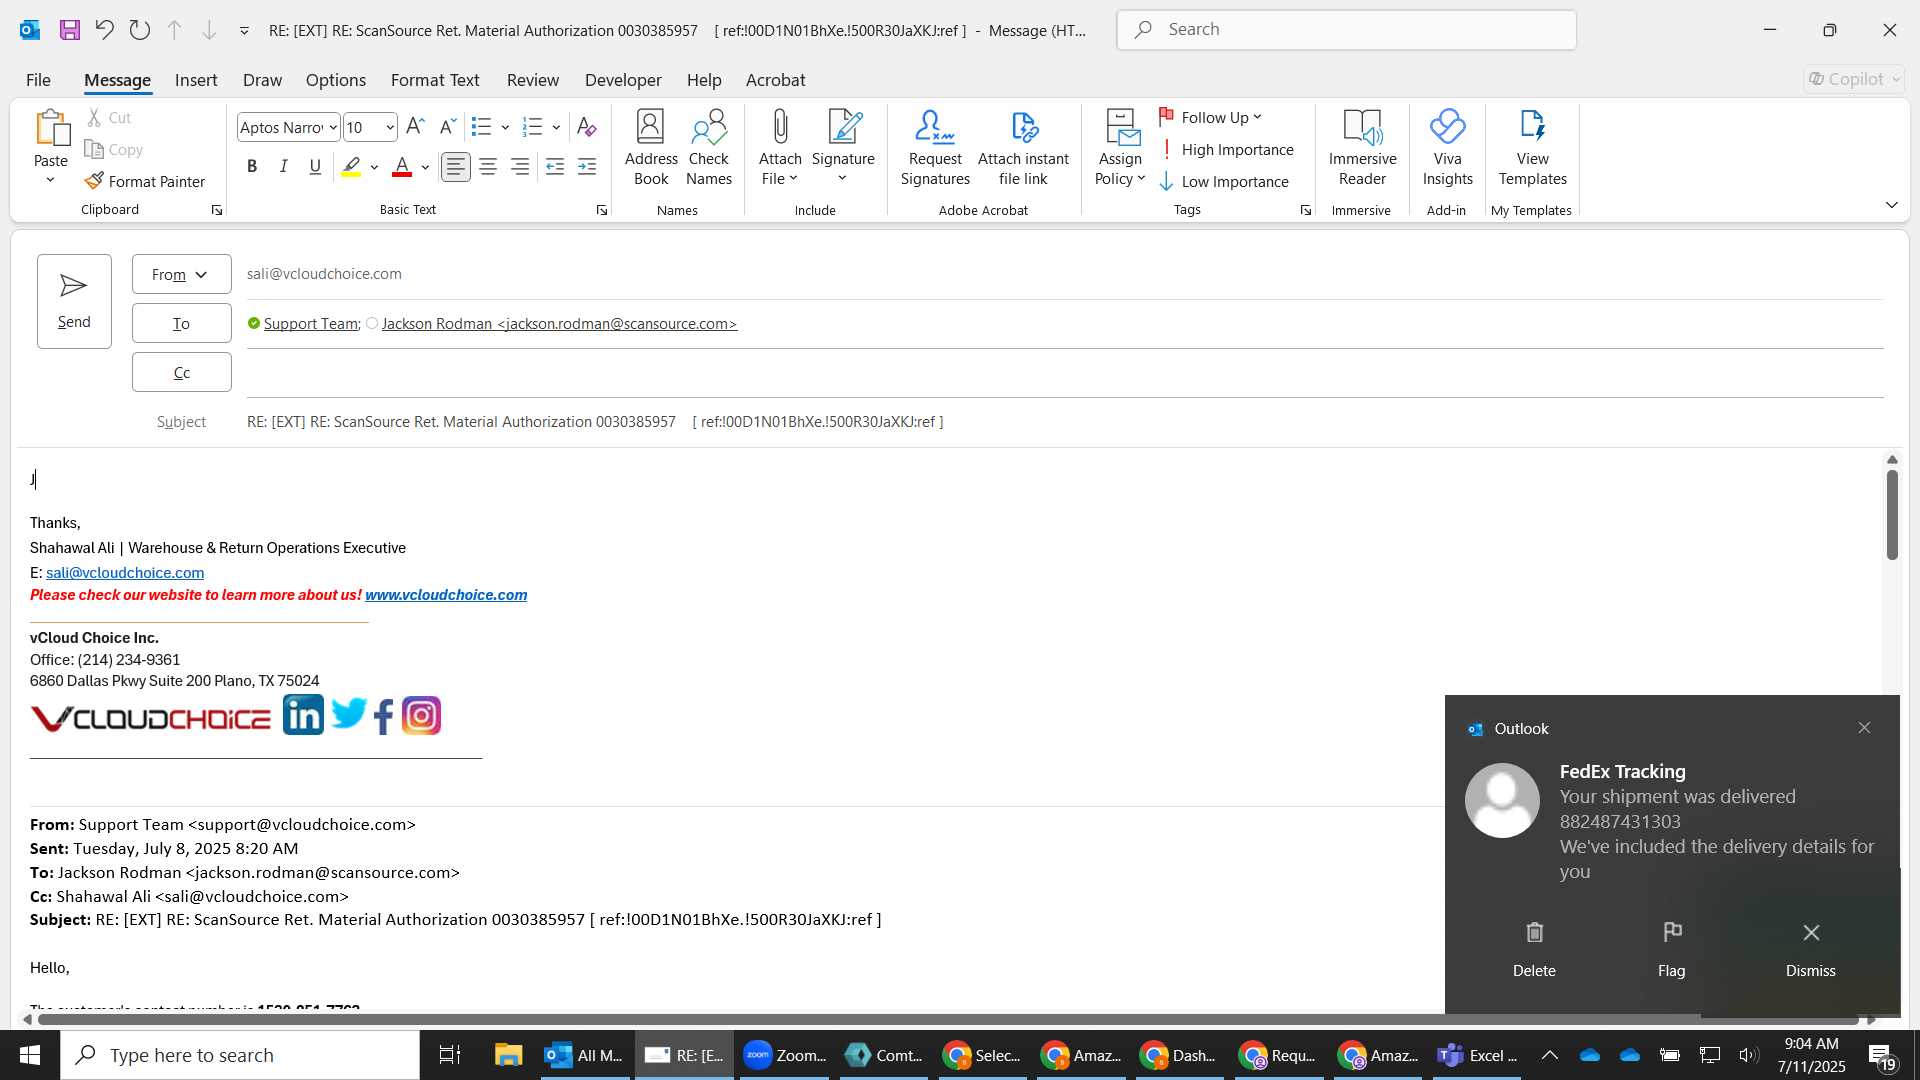The image size is (1920, 1080).
Task: Open text highlight color dropdown arrow
Action: point(374,167)
